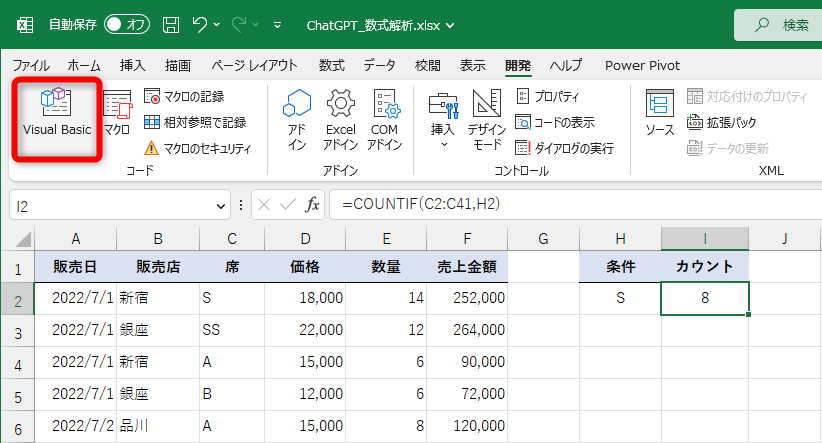Switch to the Draw tab

coord(178,66)
